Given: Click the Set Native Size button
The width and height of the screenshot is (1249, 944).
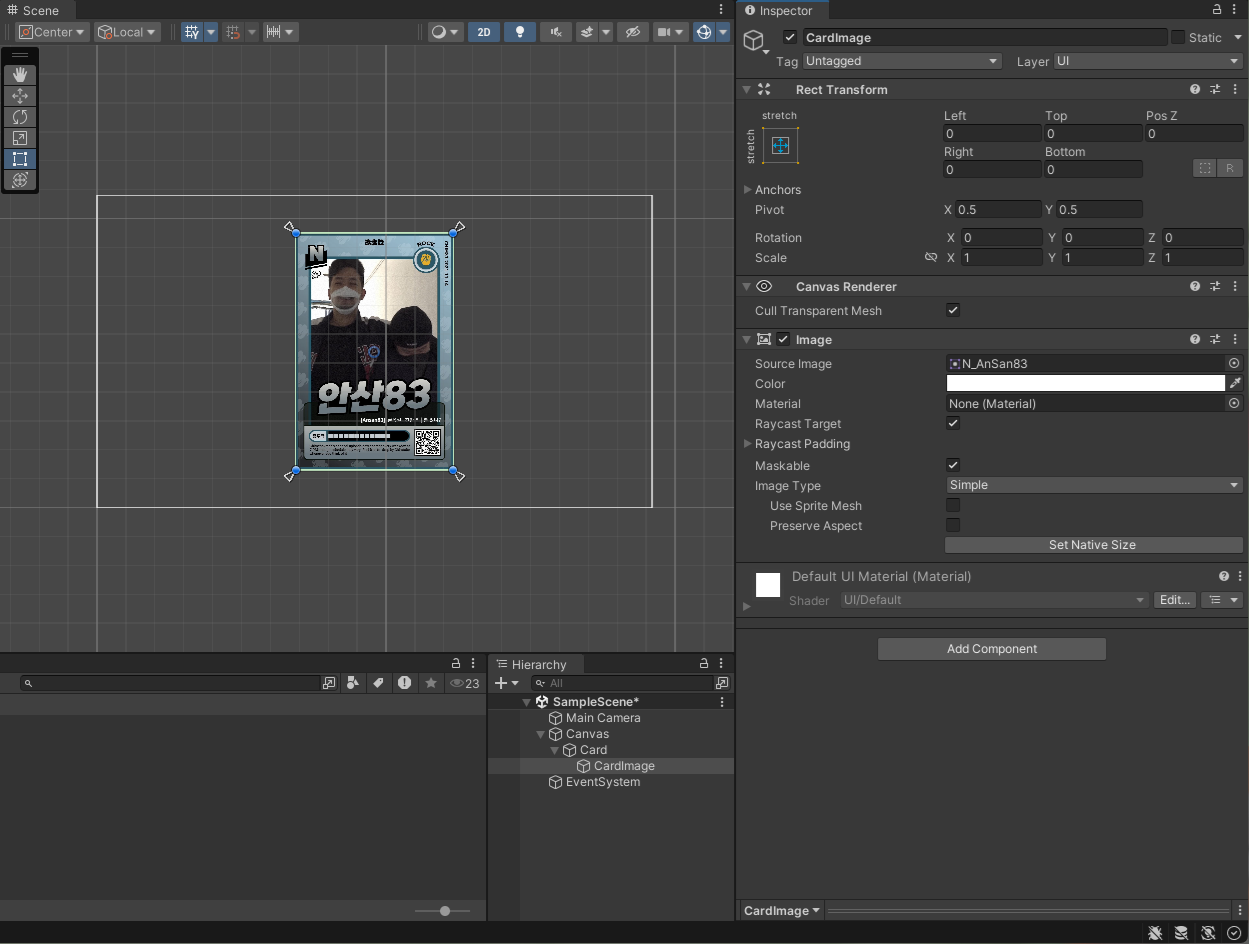Looking at the screenshot, I should pos(1093,545).
